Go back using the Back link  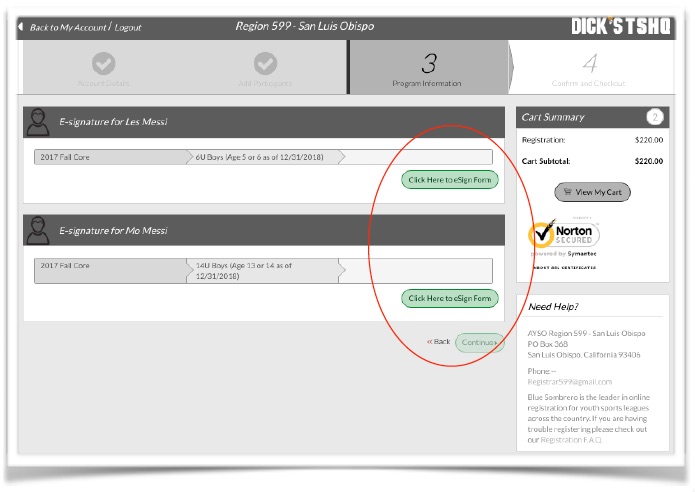pos(439,342)
